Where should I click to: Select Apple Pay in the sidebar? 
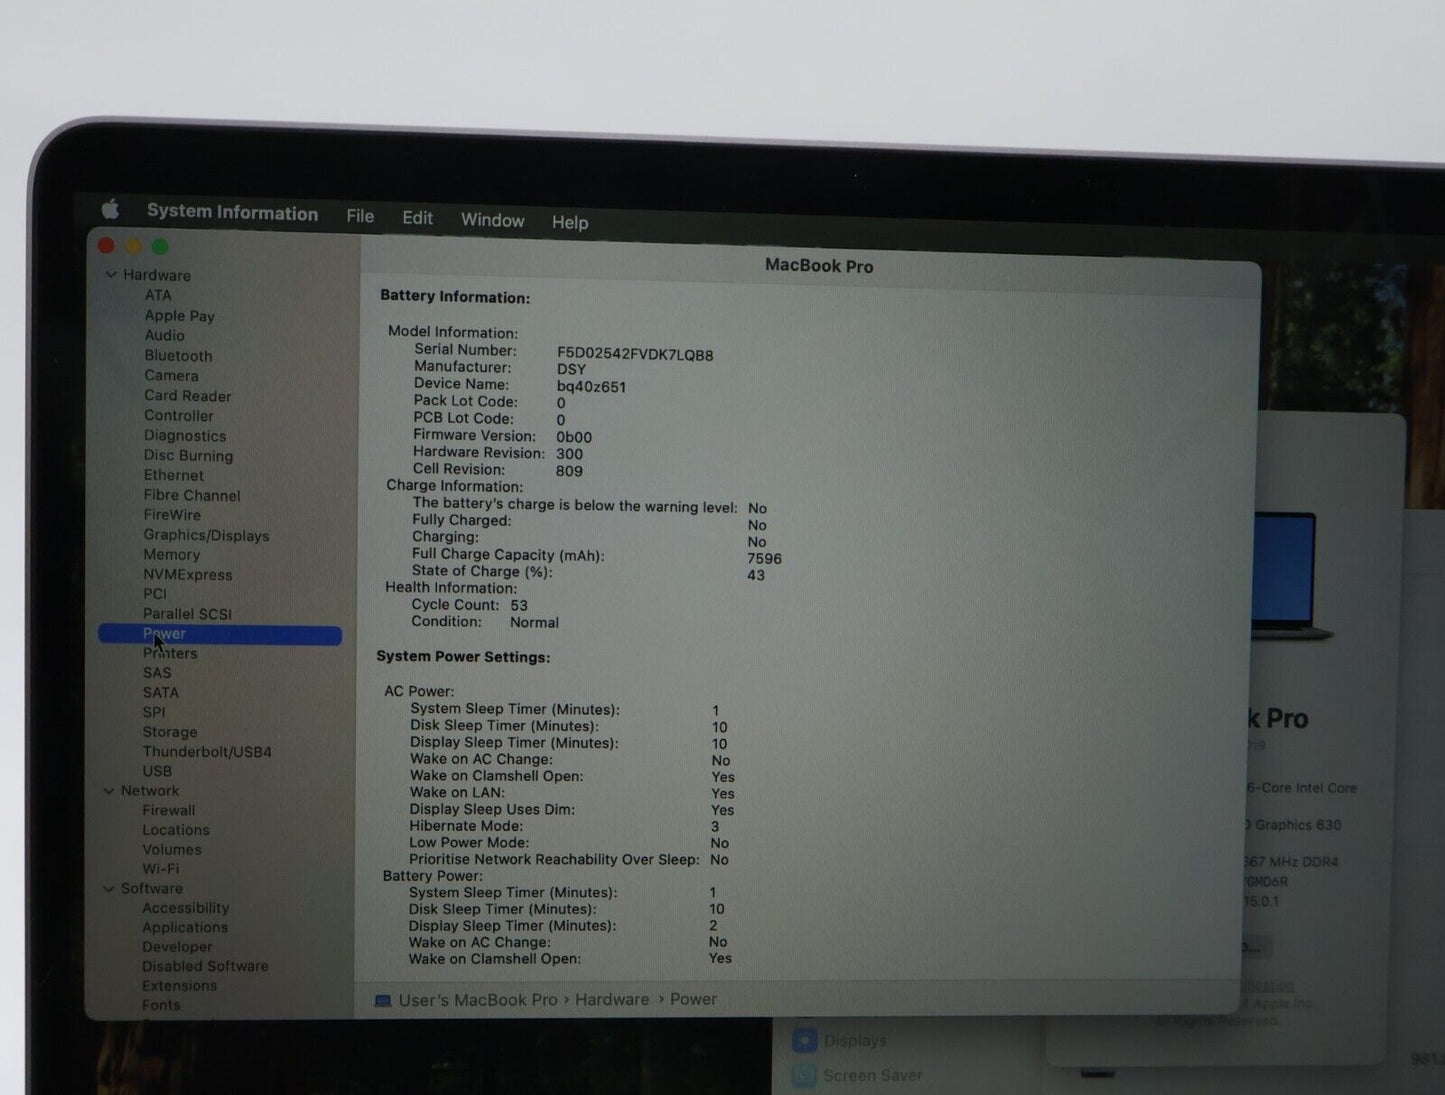coord(179,315)
